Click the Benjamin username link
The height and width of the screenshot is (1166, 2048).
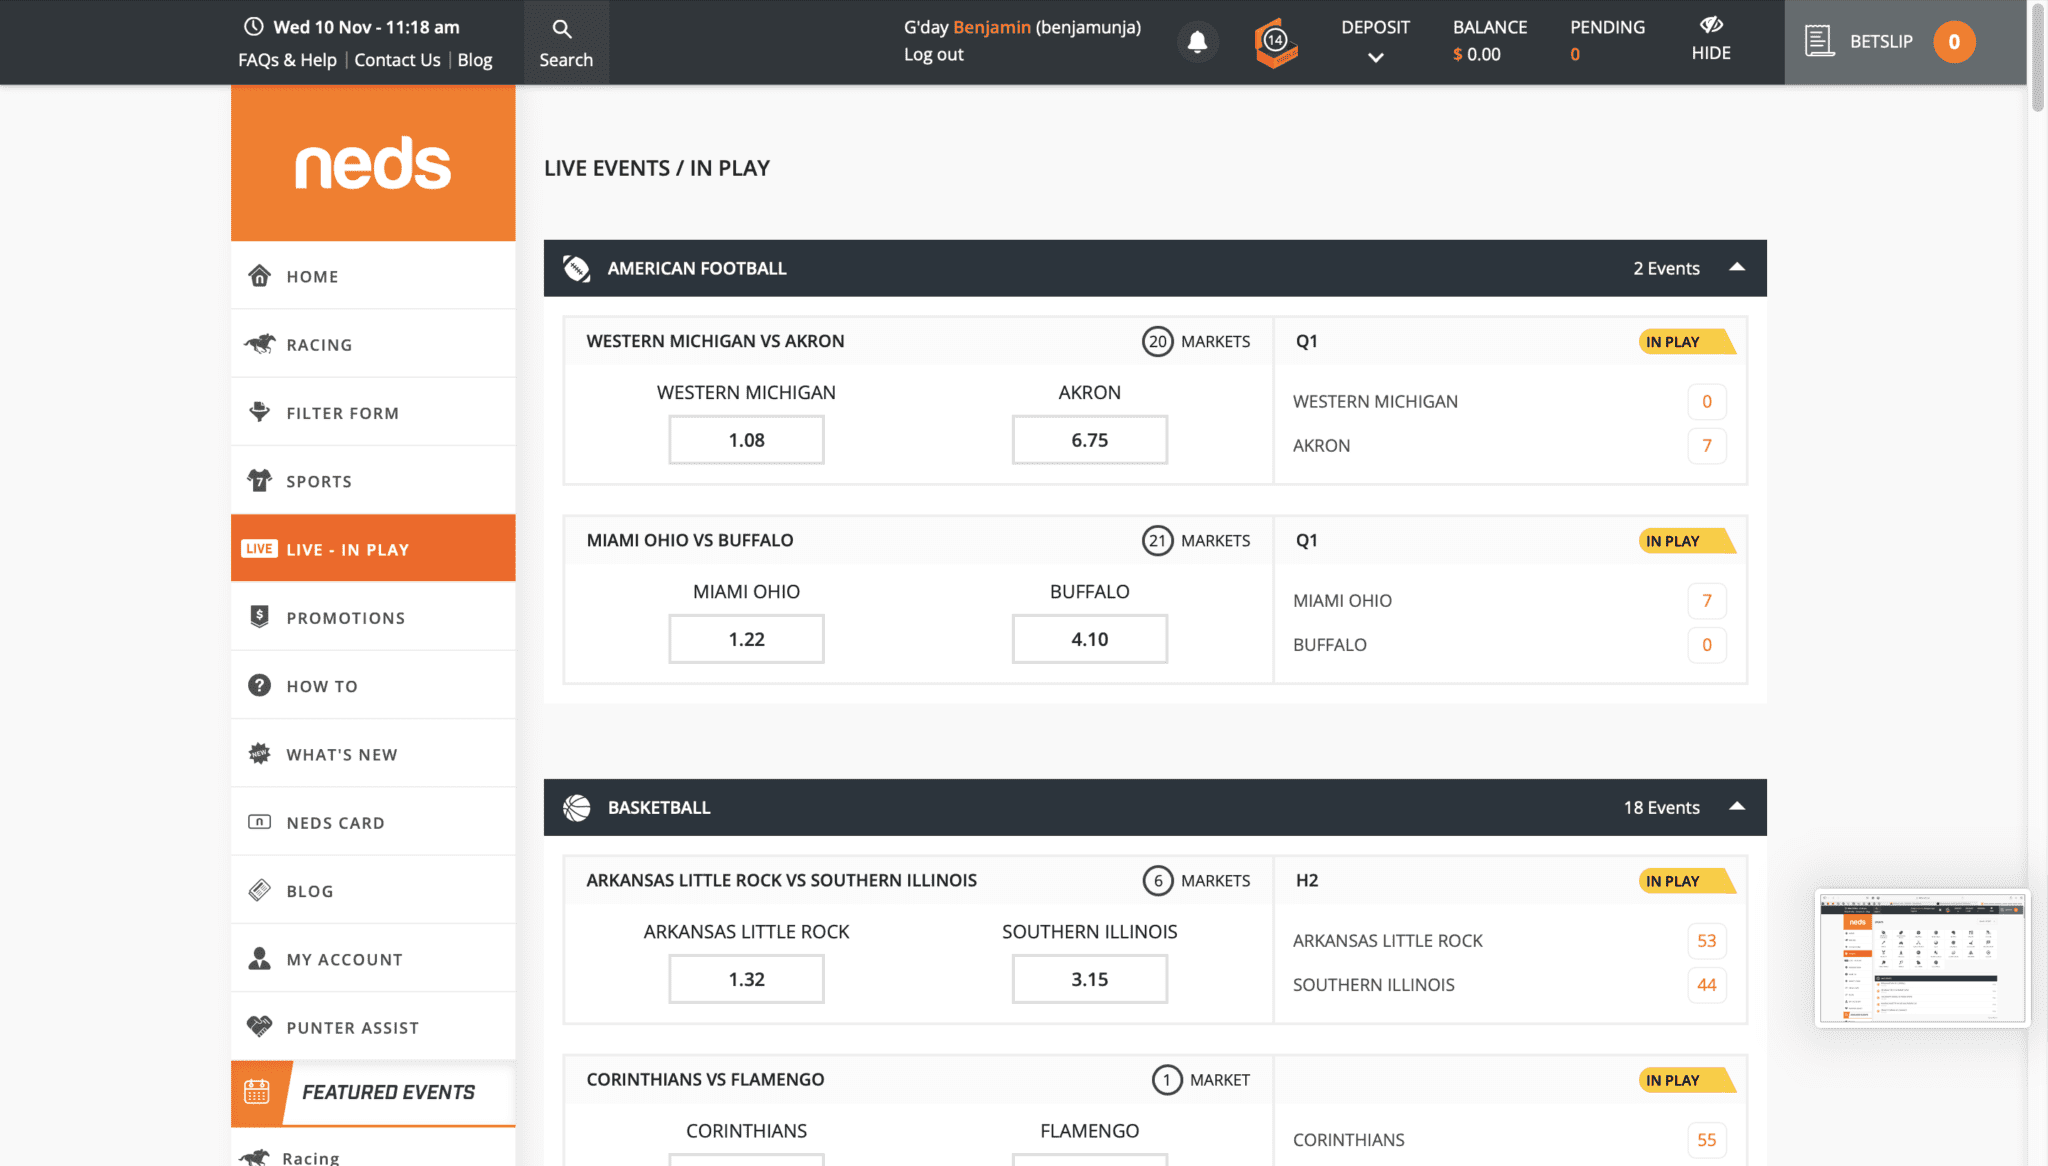click(991, 27)
